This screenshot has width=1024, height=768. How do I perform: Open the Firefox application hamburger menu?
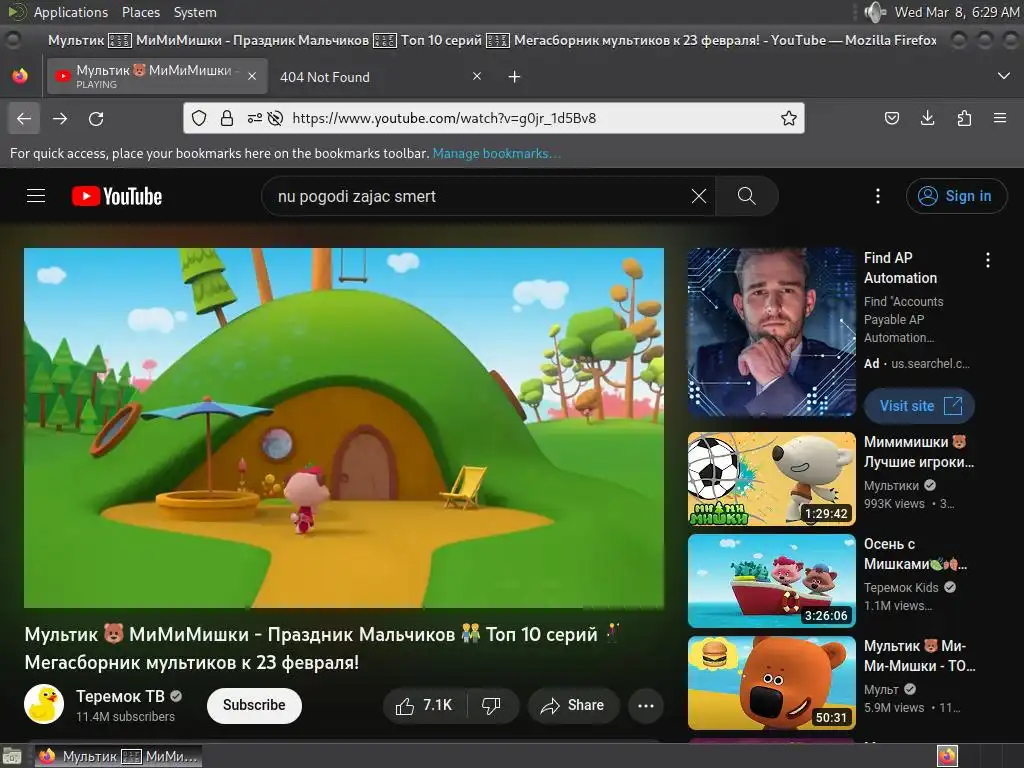pos(1000,118)
